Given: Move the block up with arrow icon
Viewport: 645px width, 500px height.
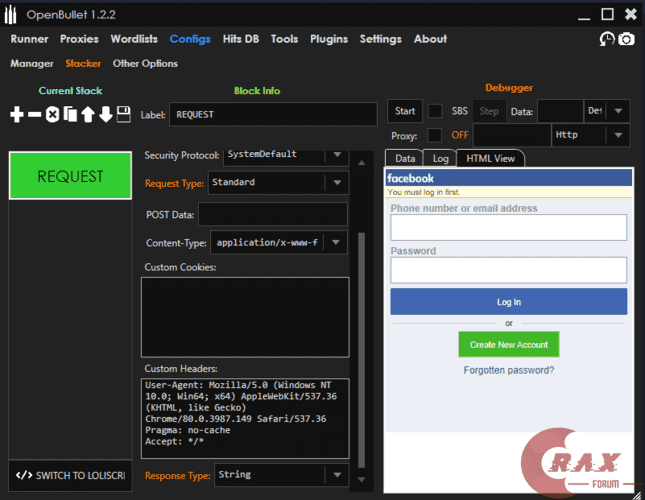Looking at the screenshot, I should [x=88, y=115].
